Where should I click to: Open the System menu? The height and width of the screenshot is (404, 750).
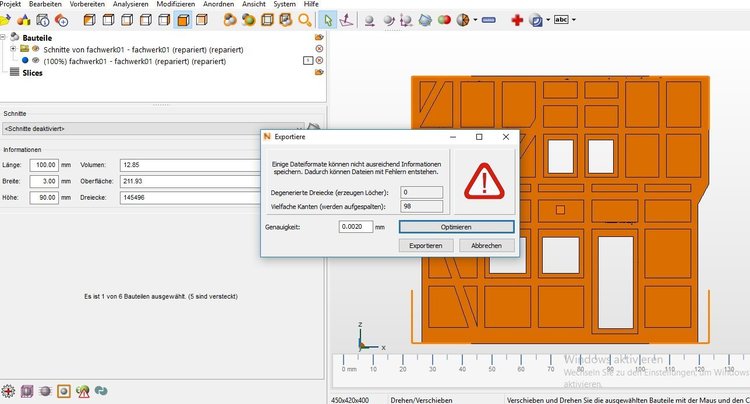pos(285,4)
